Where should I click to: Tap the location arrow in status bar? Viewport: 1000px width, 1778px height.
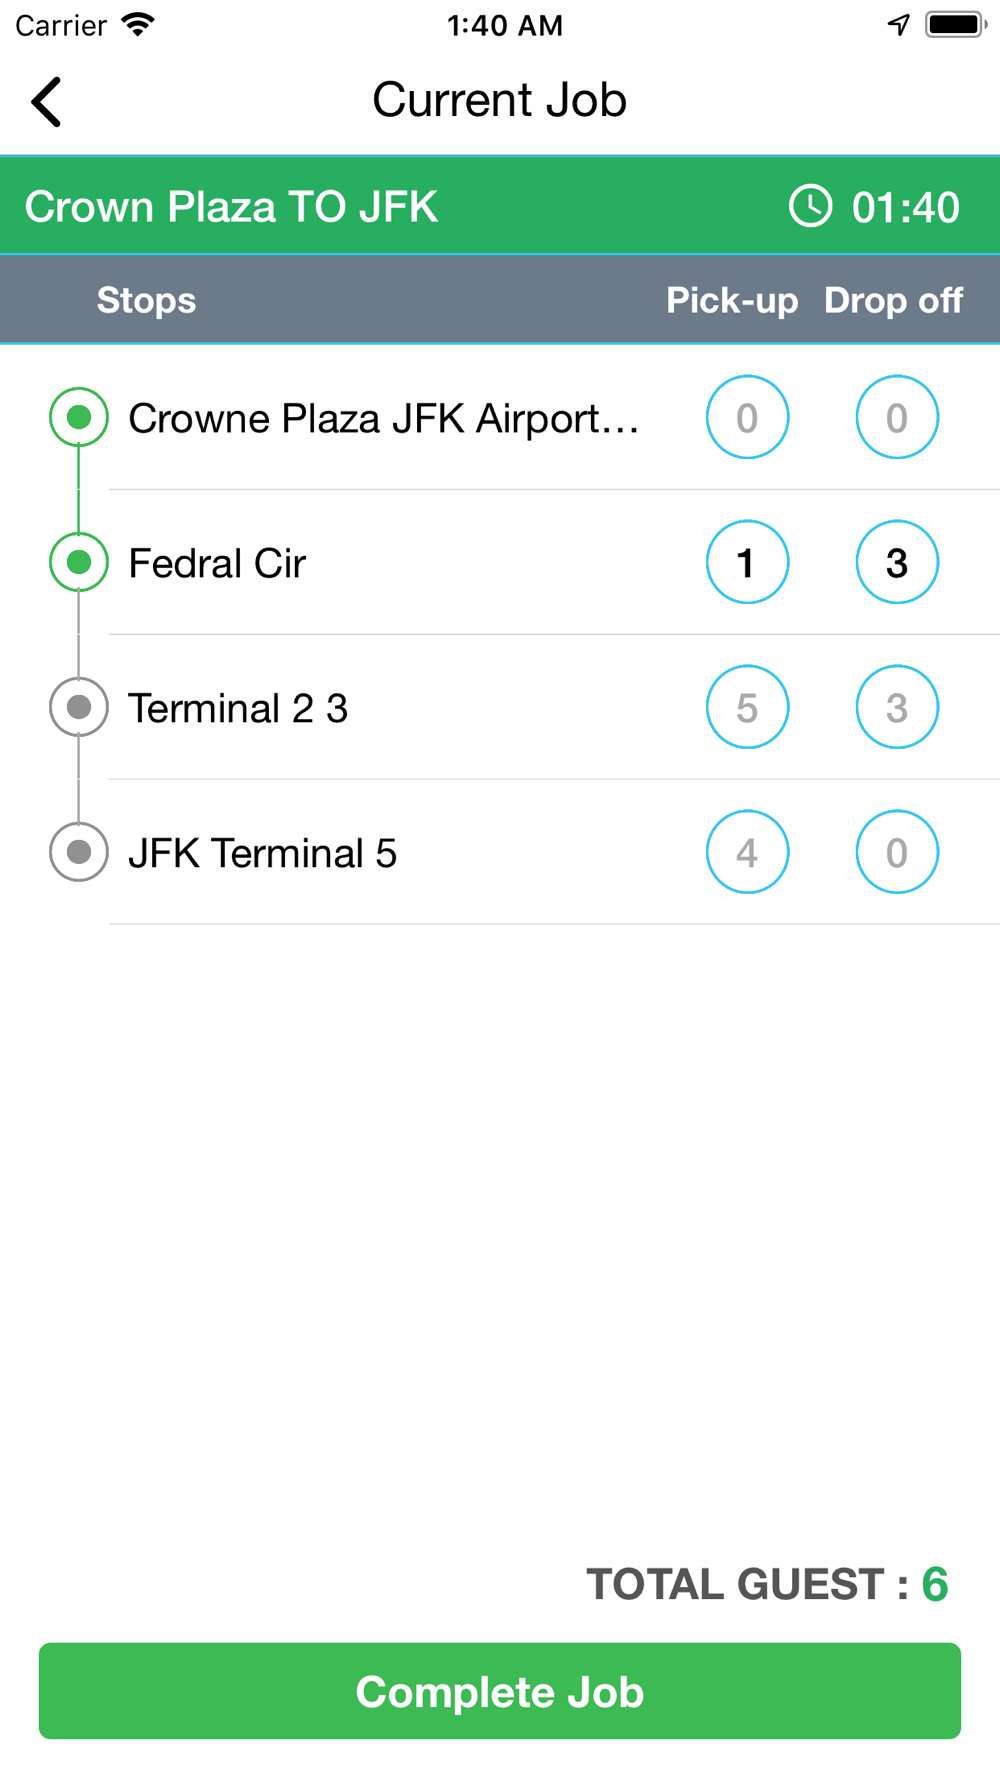pos(899,25)
